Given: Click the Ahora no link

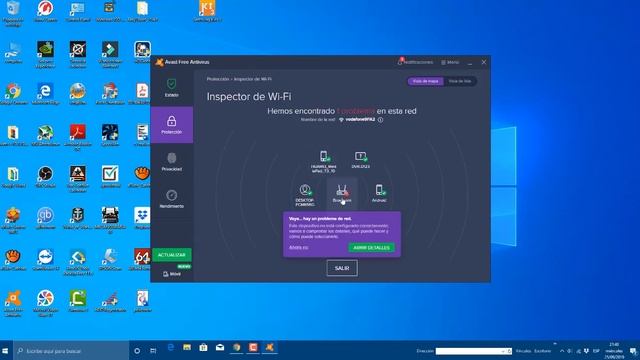Looking at the screenshot, I should (298, 247).
